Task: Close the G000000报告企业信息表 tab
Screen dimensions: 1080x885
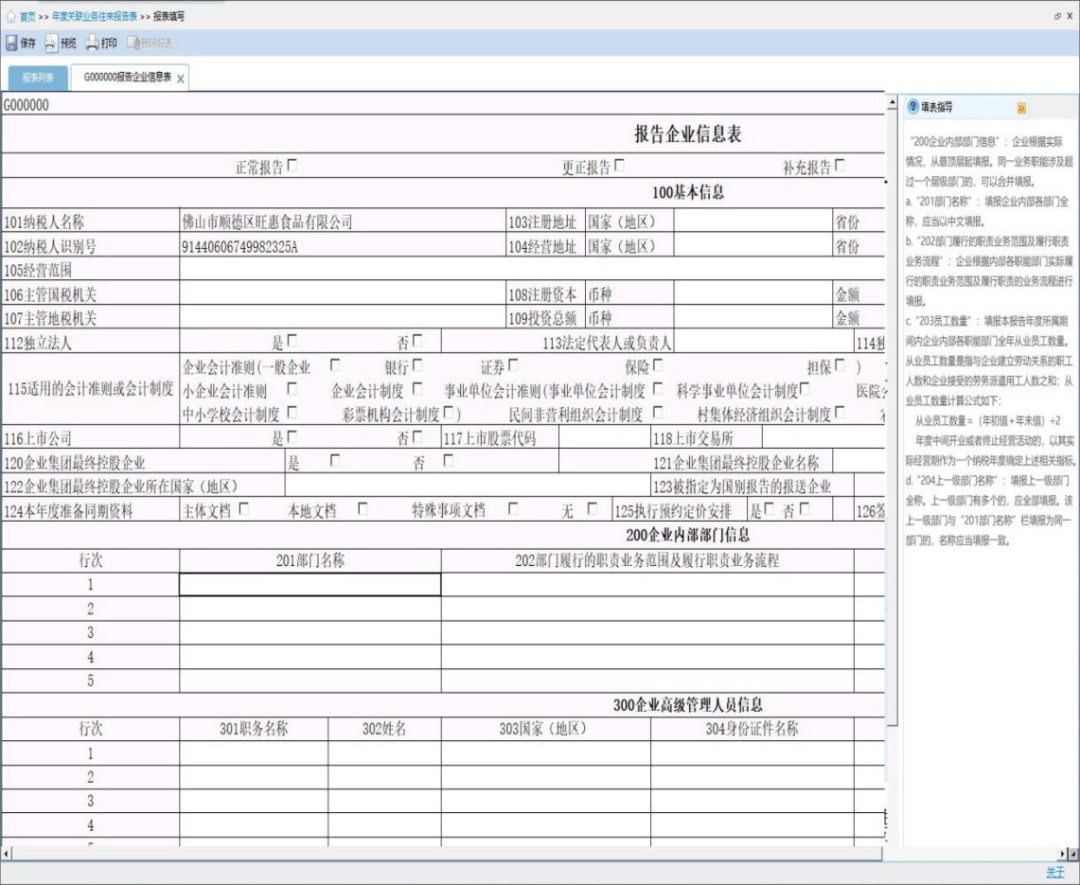Action: pyautogui.click(x=180, y=79)
